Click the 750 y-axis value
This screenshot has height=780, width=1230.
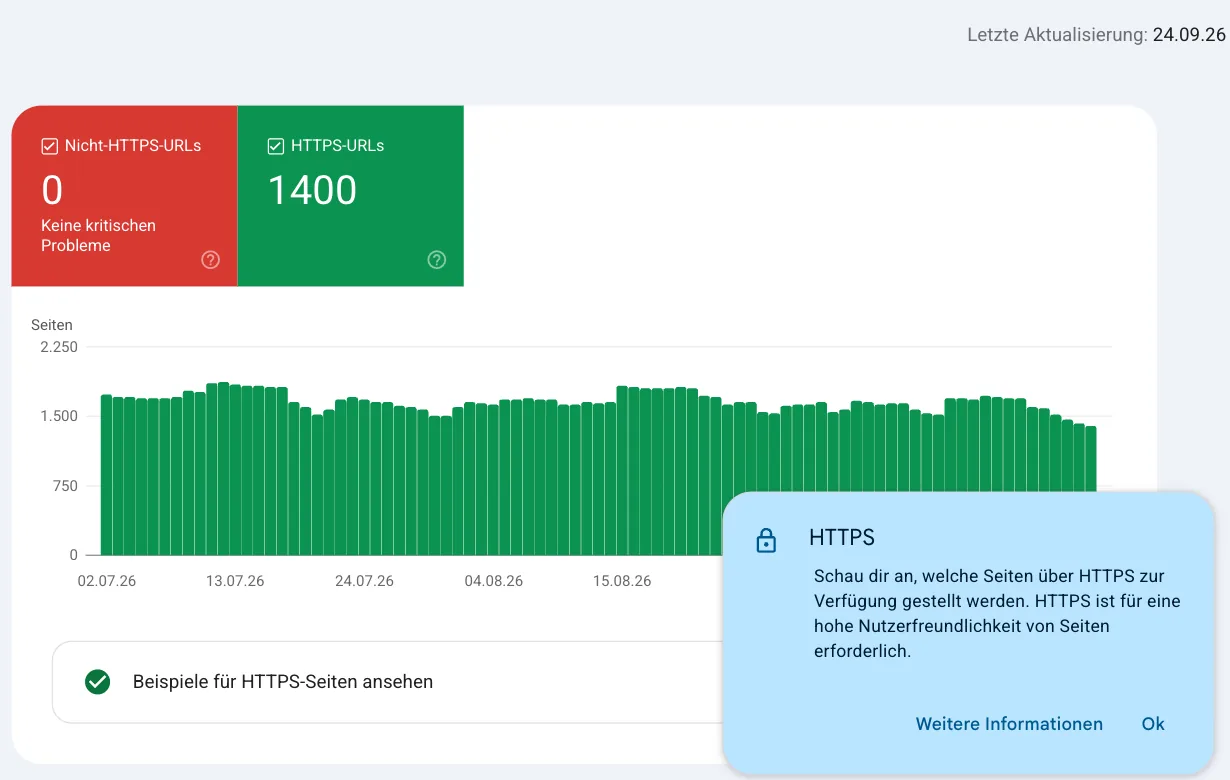[65, 486]
